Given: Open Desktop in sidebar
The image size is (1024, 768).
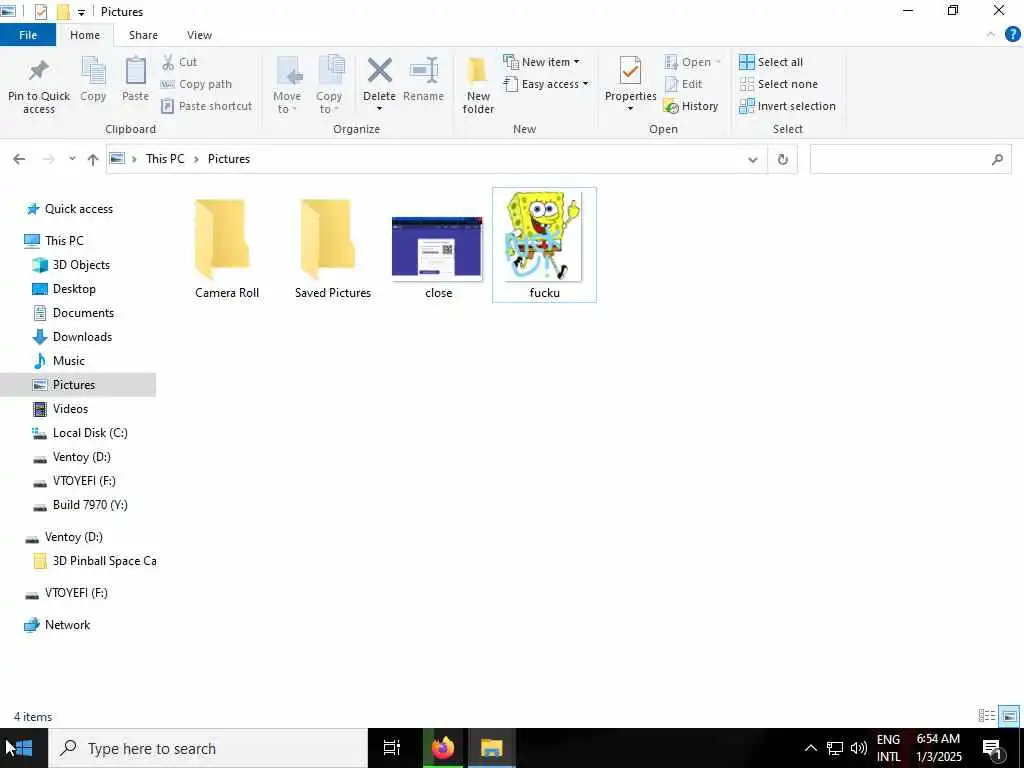Looking at the screenshot, I should coord(64,289).
